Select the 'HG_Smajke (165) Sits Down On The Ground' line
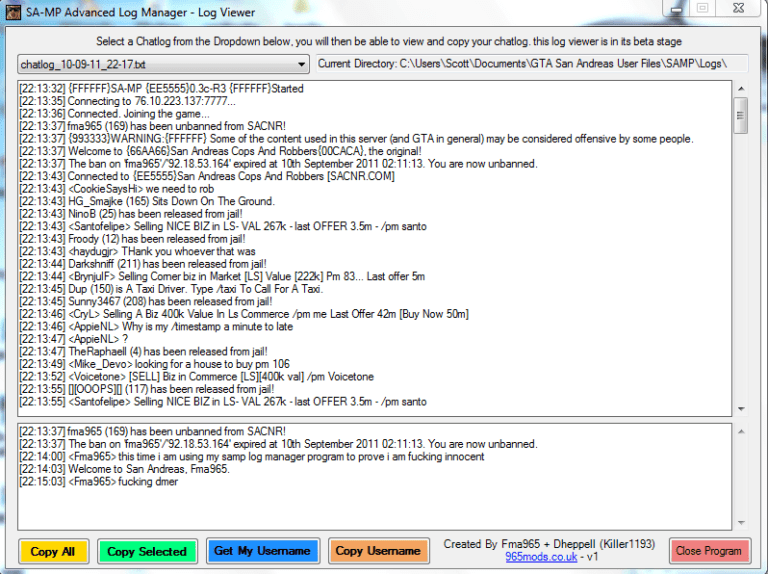The image size is (768, 574). tap(147, 201)
